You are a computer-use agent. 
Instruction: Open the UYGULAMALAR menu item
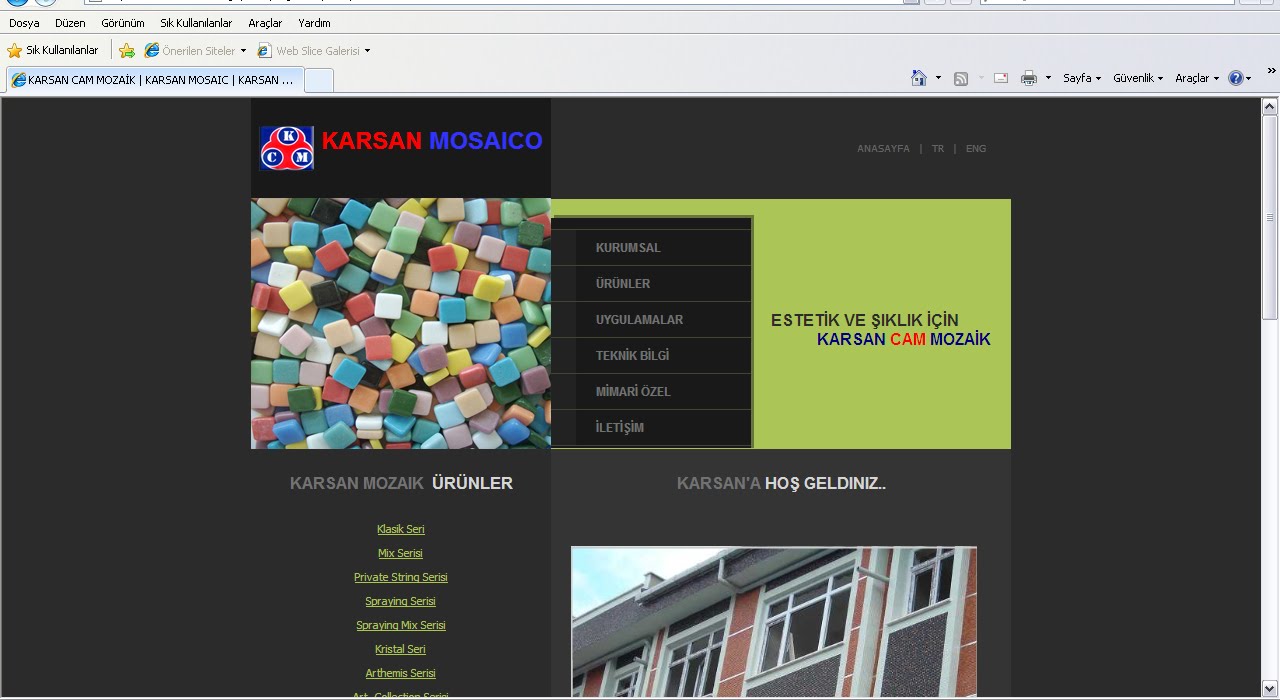(x=651, y=320)
